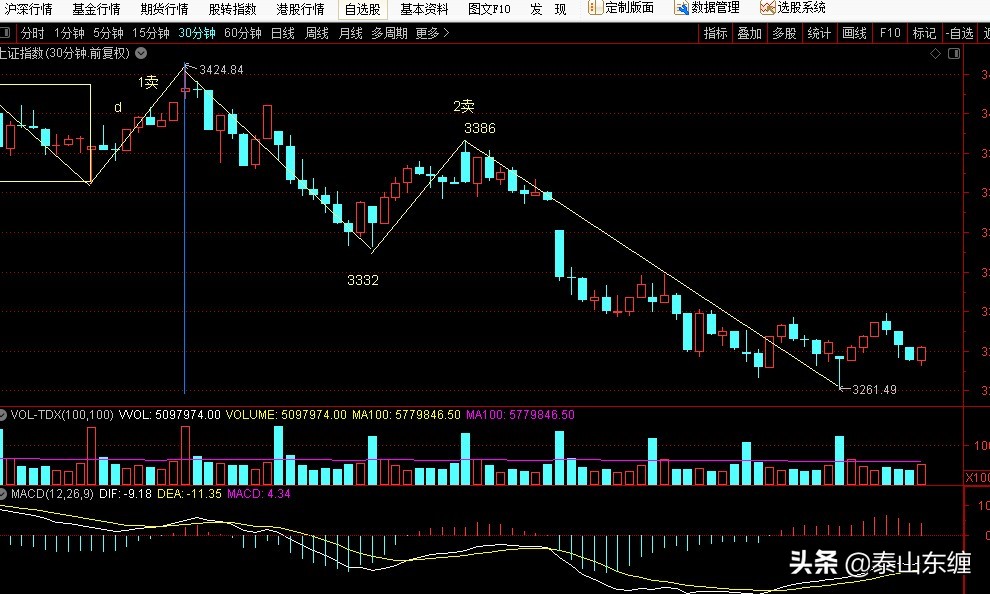Screen dimensions: 990x594
Task: Click the 3332 price annotation
Action: [x=363, y=280]
